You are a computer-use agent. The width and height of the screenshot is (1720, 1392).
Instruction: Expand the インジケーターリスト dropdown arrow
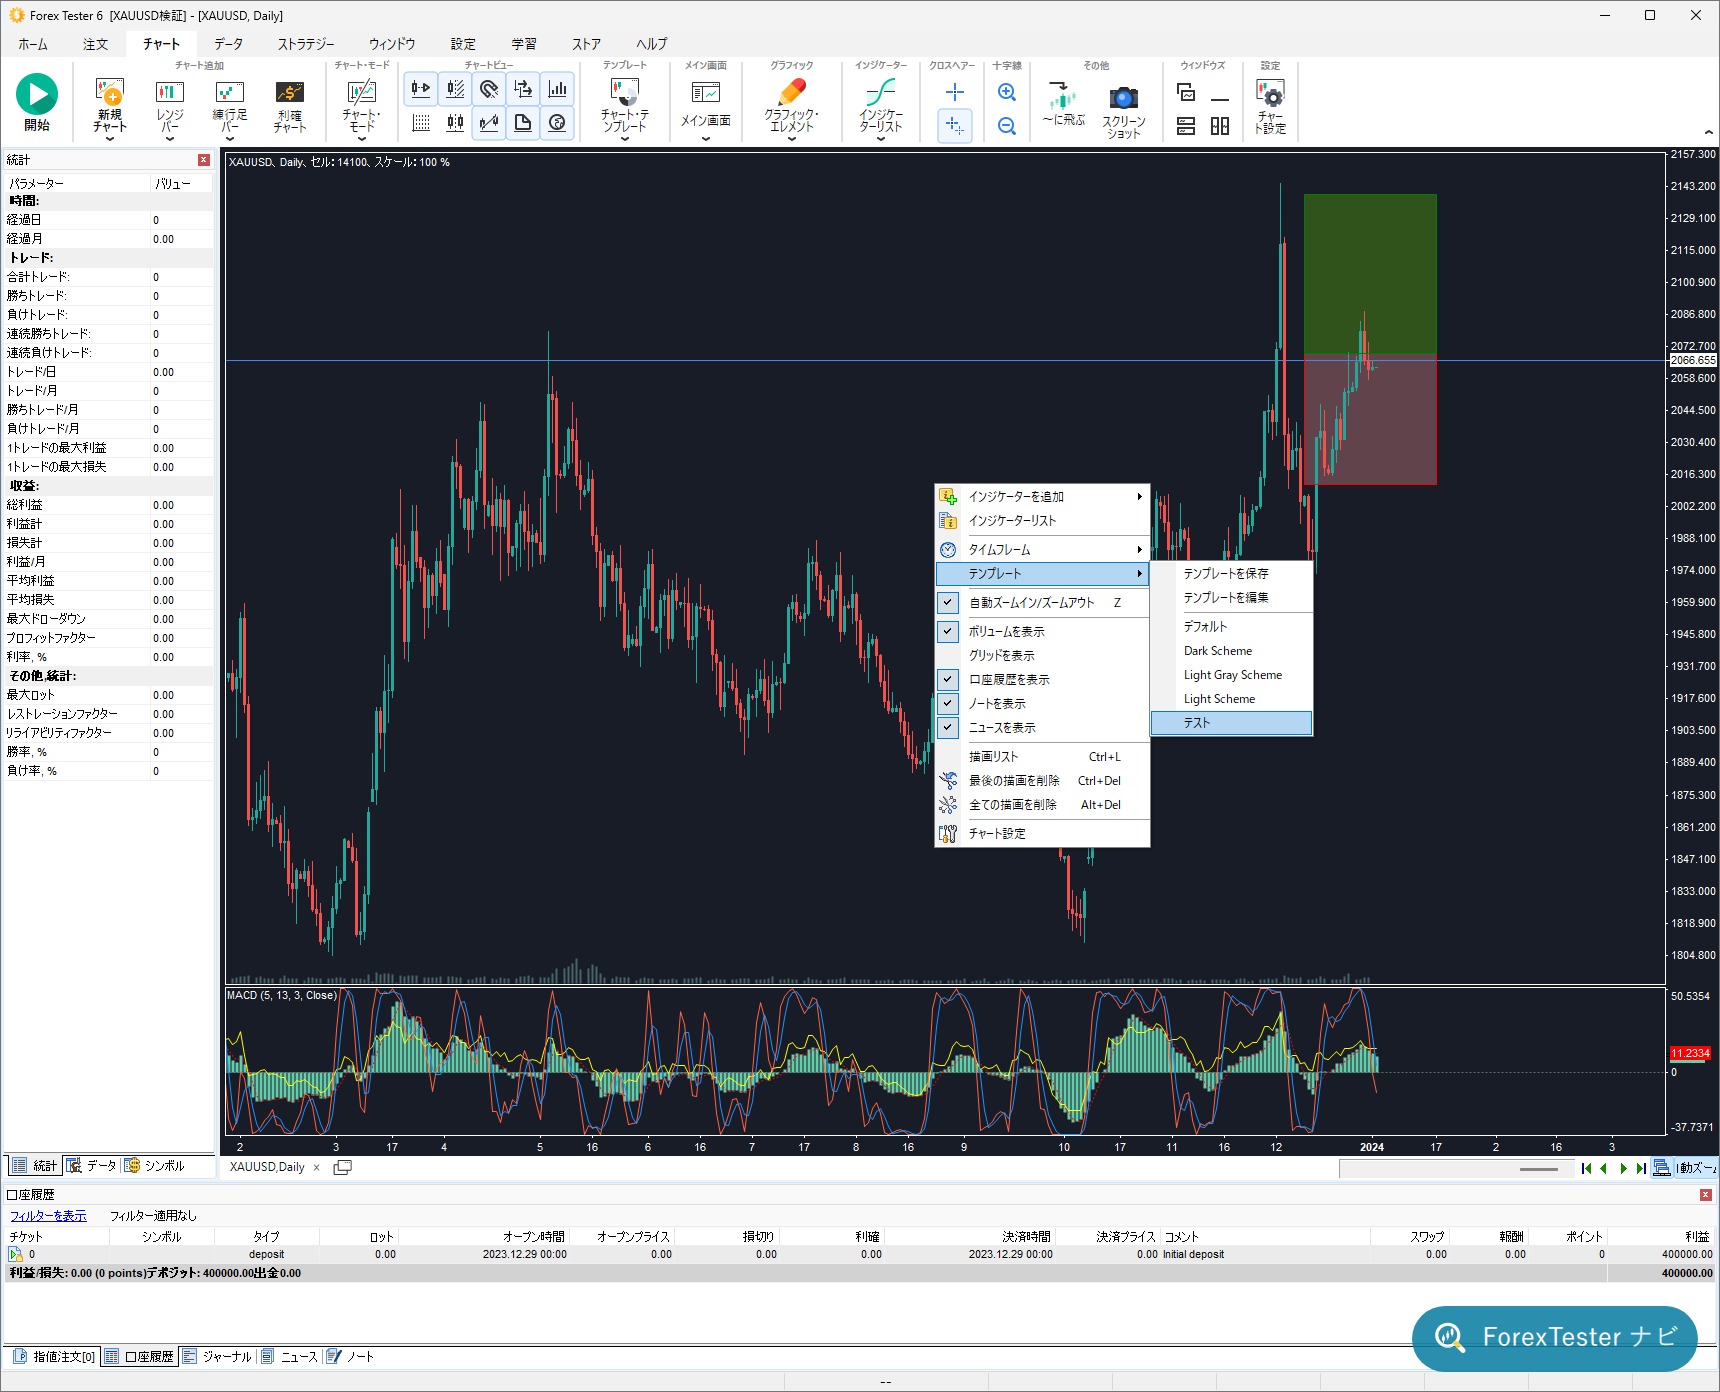tap(881, 139)
